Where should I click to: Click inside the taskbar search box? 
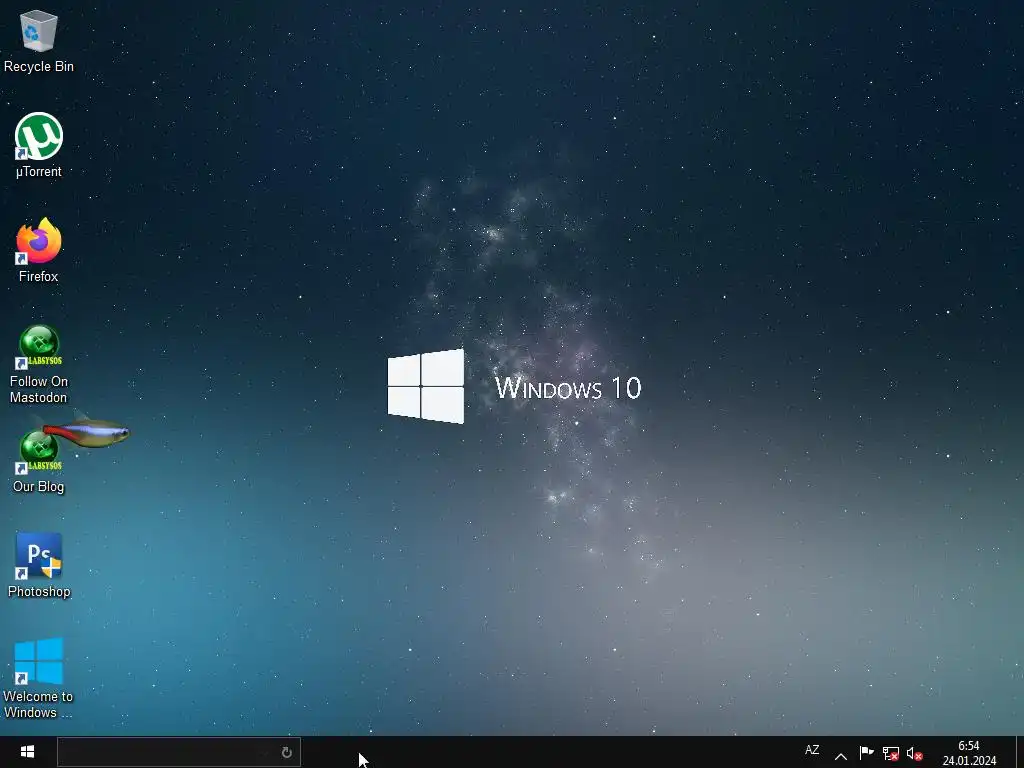(178, 752)
